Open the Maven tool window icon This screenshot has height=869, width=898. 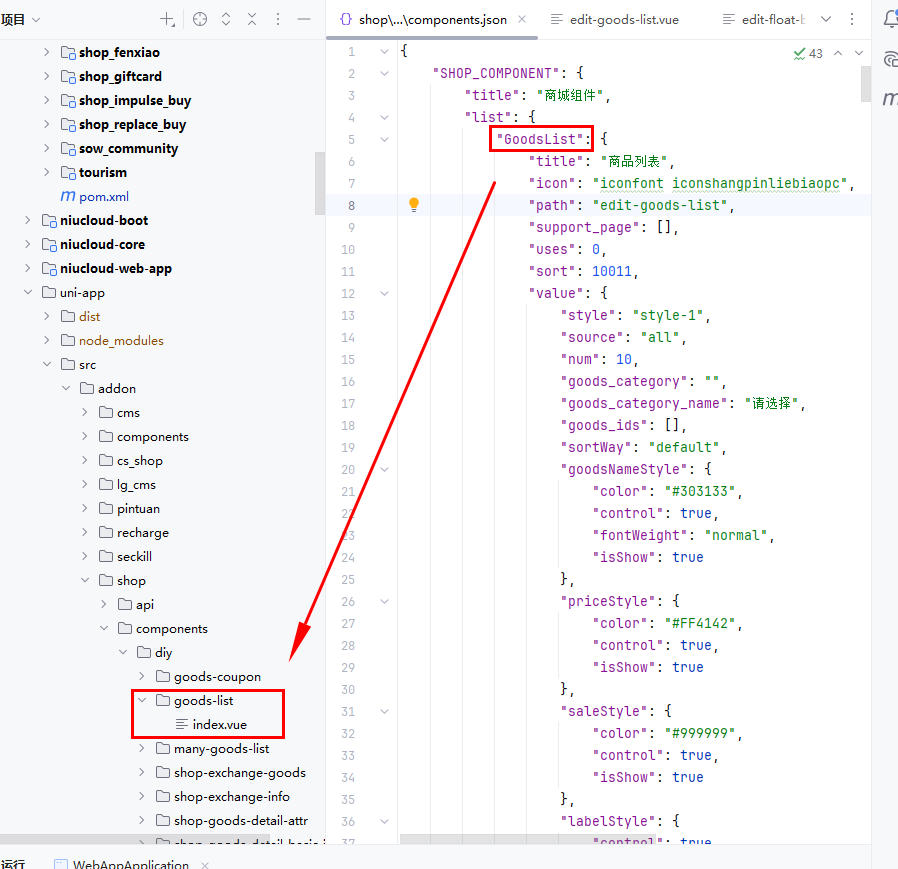[x=889, y=98]
